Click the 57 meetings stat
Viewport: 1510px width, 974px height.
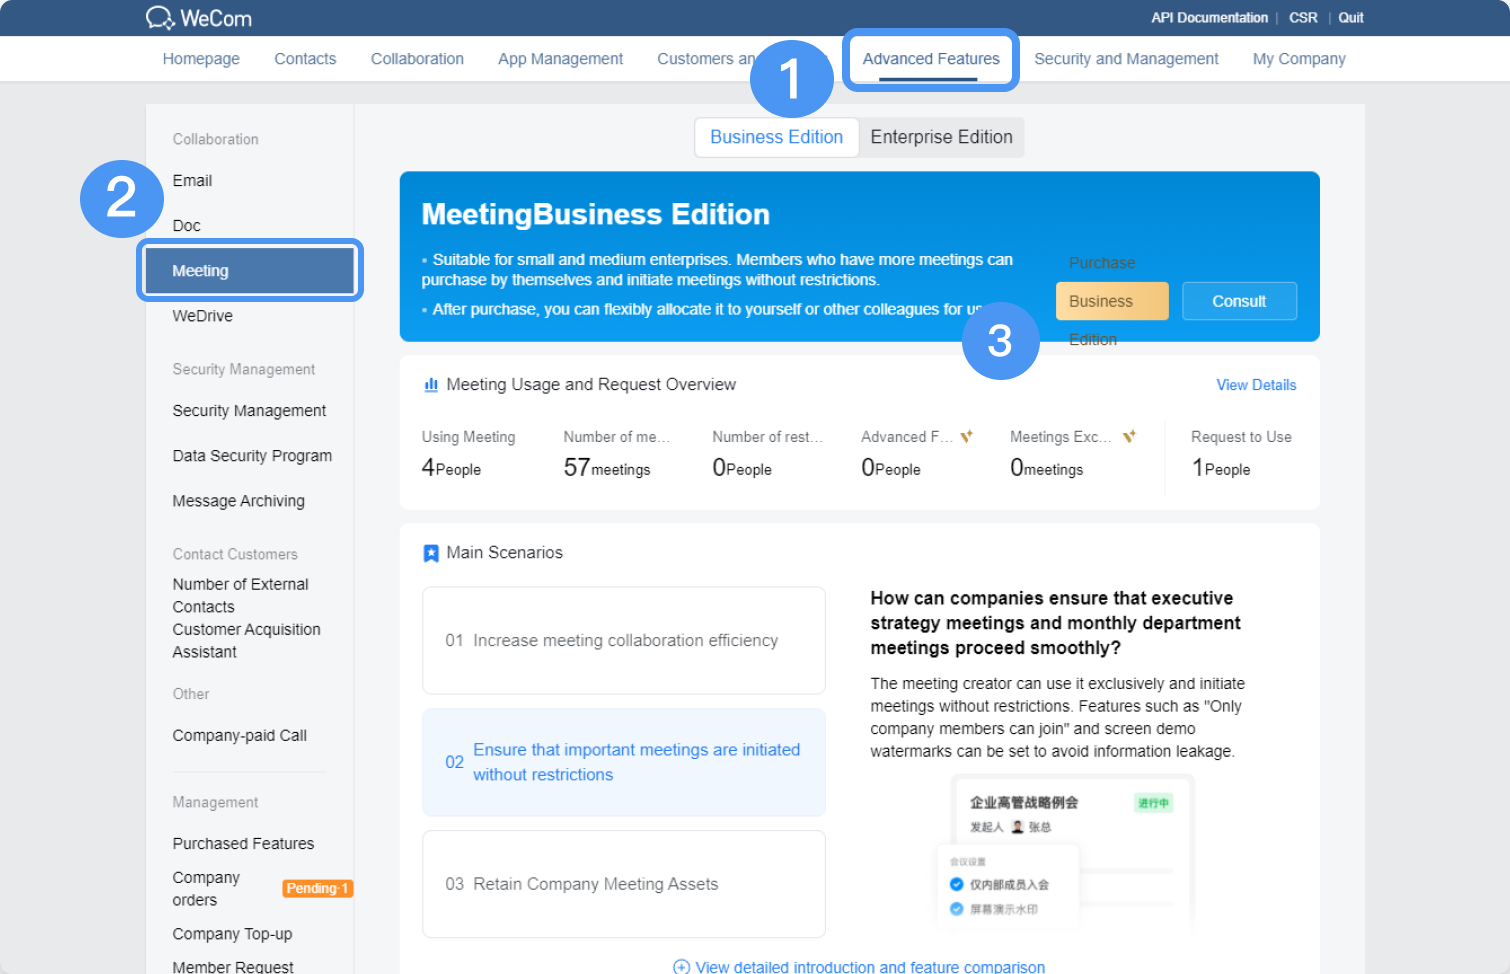[616, 454]
